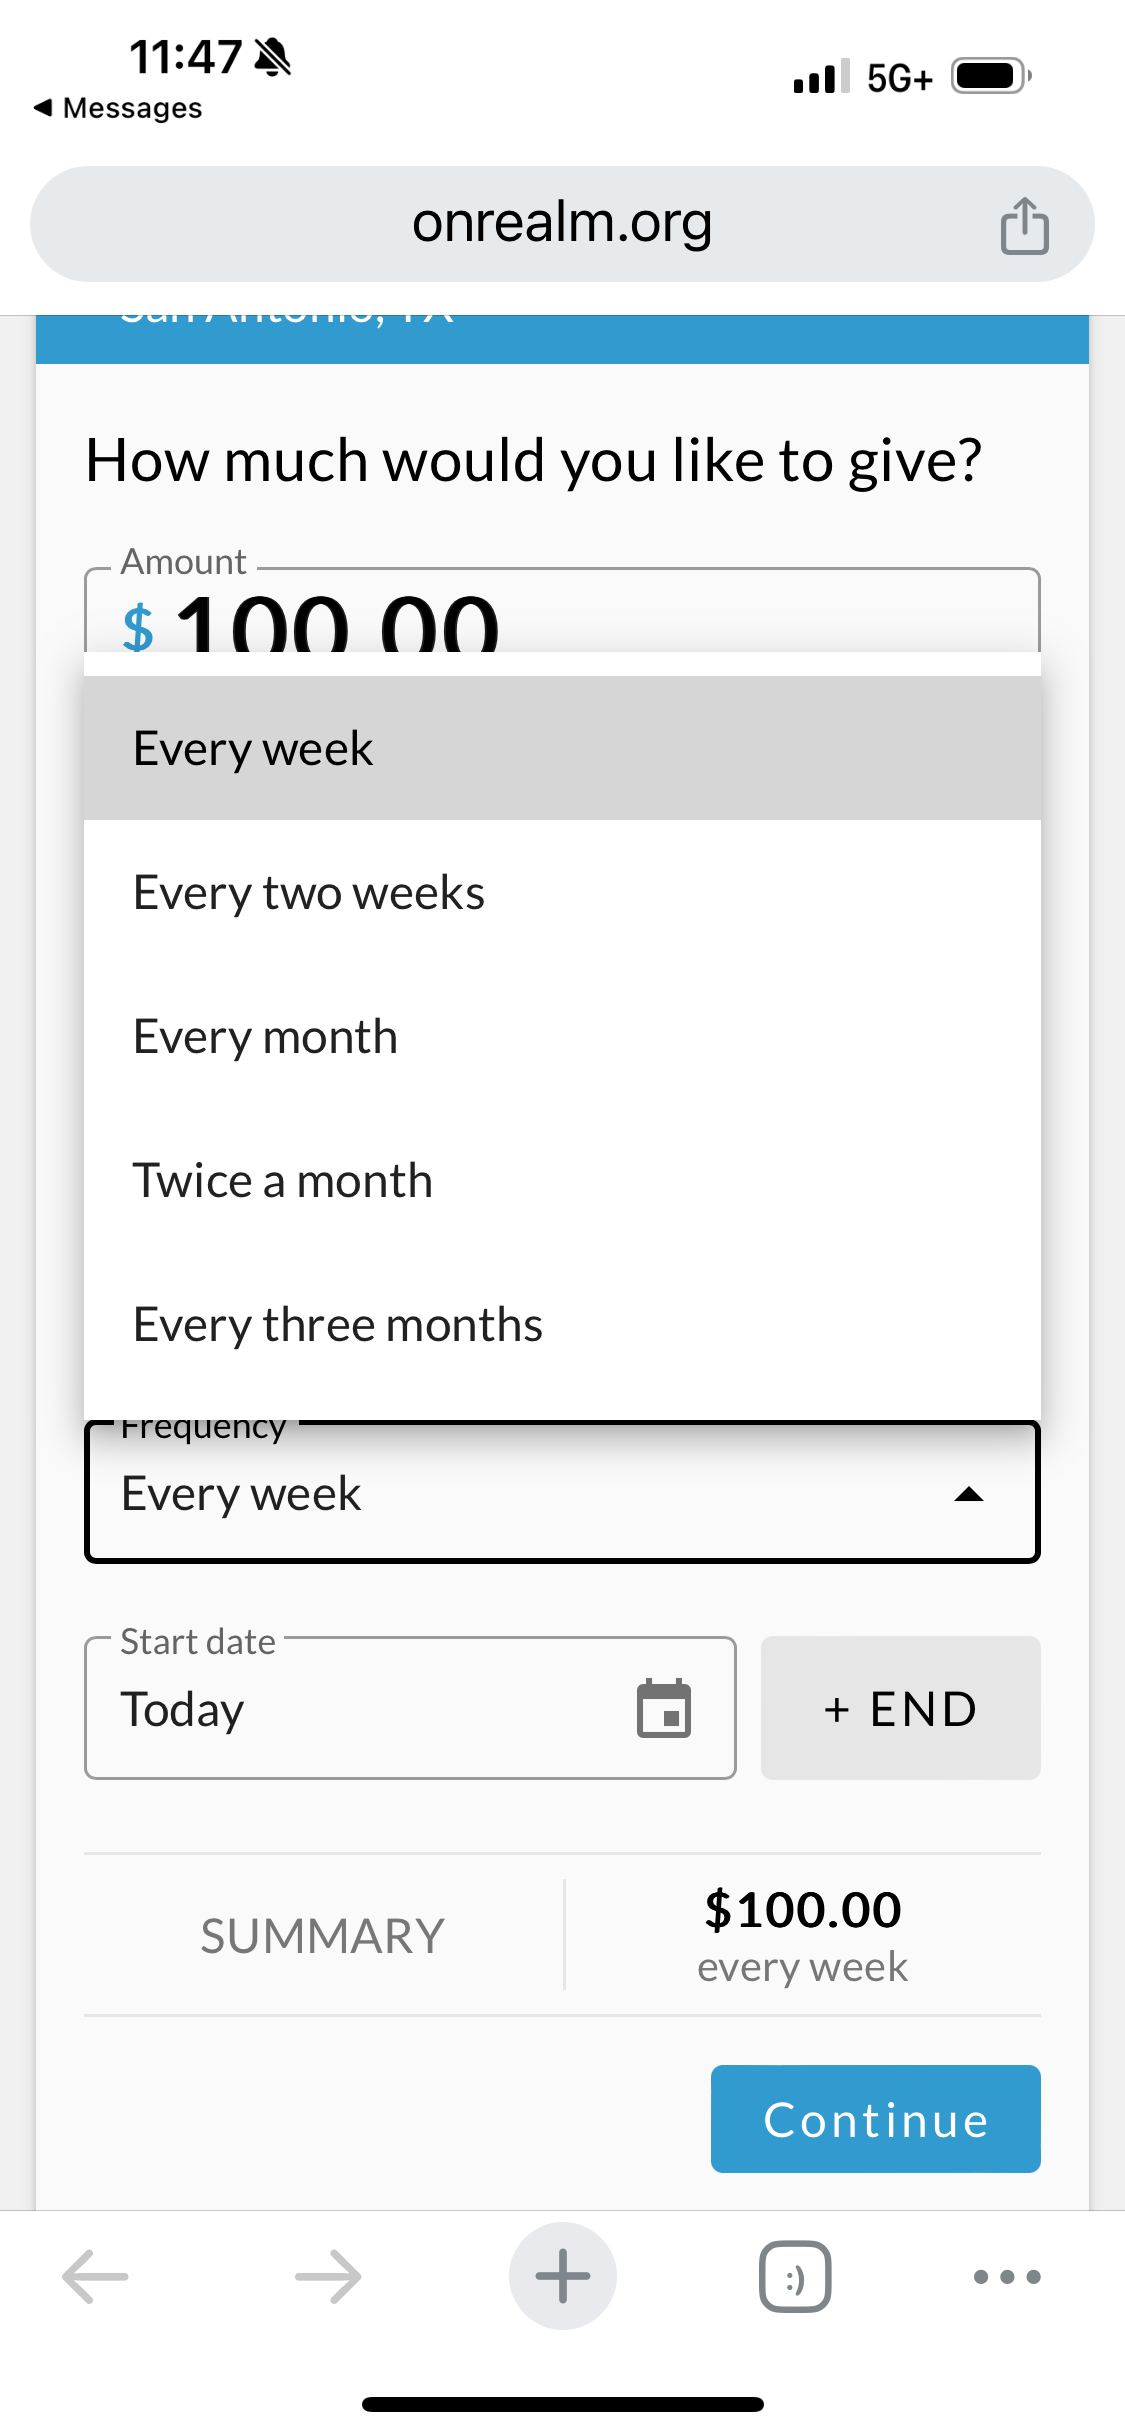This screenshot has width=1125, height=2436.
Task: Click the Frequency Every week combo box
Action: point(562,1492)
